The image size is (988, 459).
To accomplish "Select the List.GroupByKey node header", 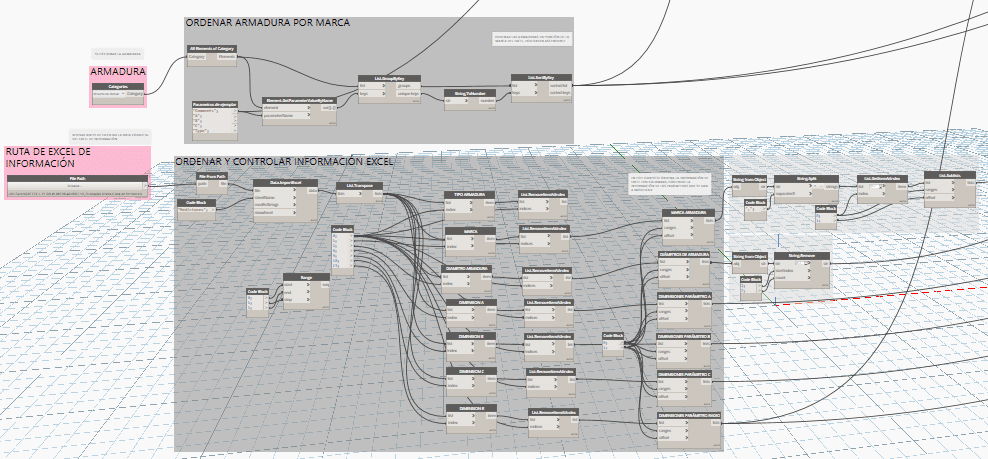I will pyautogui.click(x=388, y=77).
